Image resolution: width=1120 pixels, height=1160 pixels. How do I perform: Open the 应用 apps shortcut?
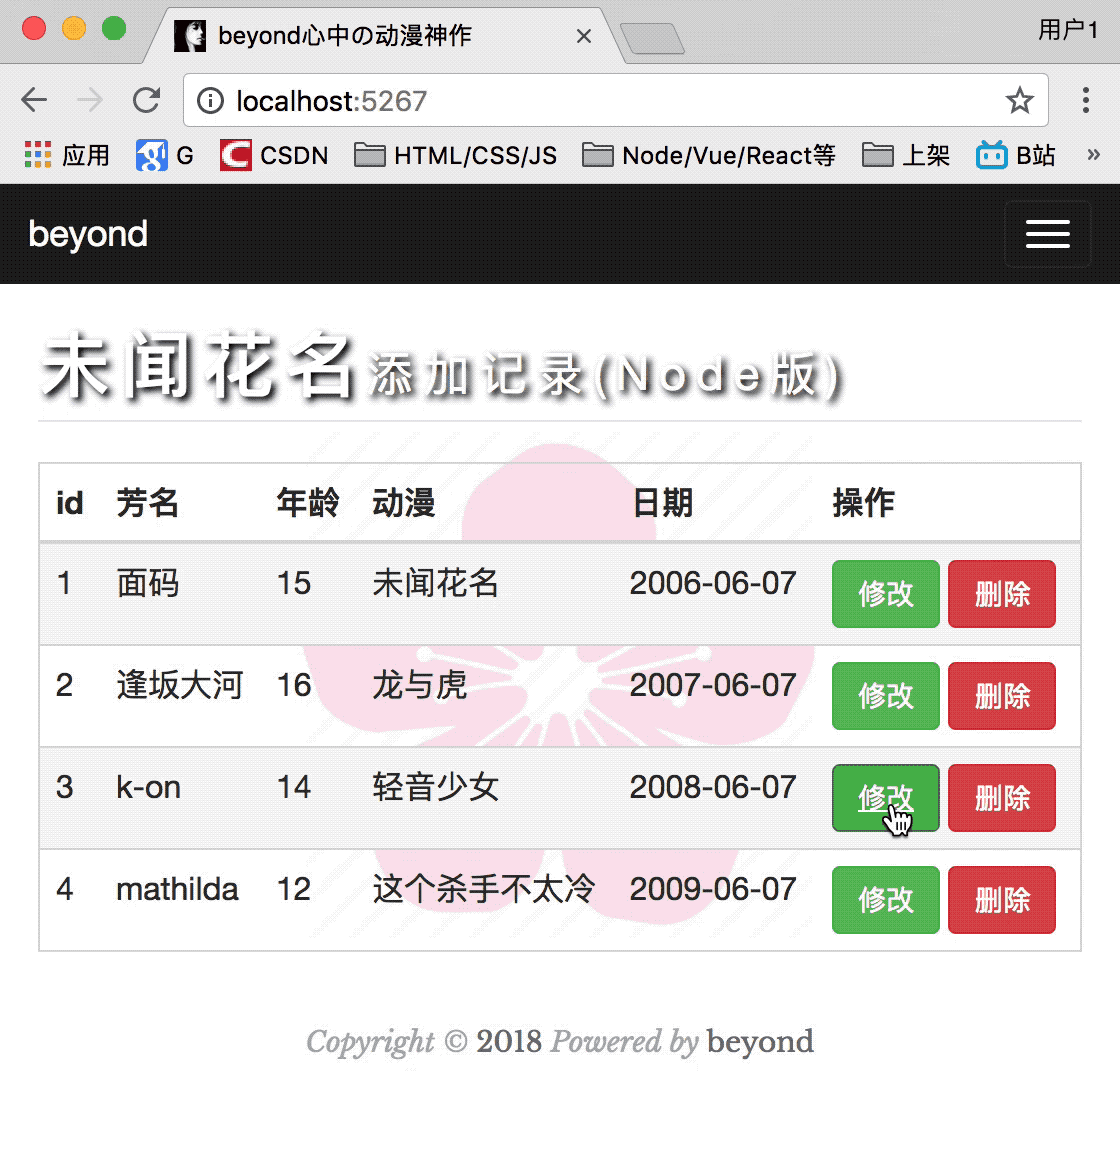(67, 155)
